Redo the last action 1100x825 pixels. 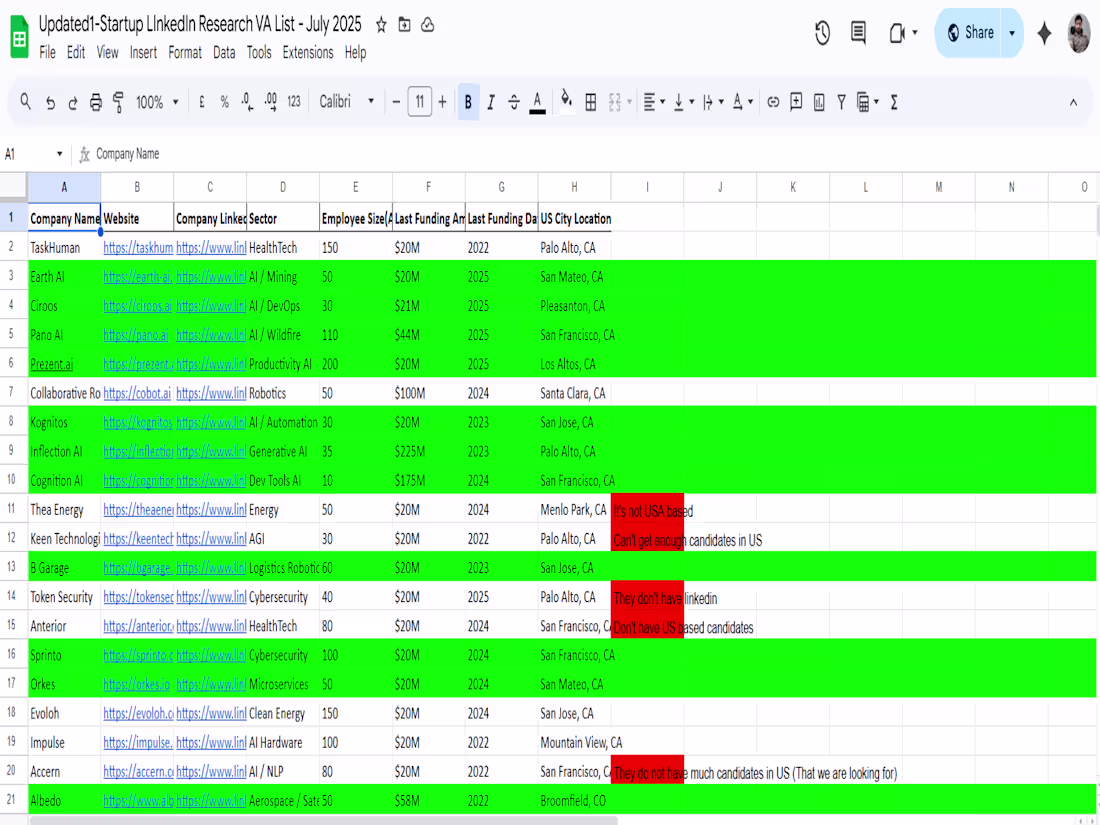tap(73, 102)
